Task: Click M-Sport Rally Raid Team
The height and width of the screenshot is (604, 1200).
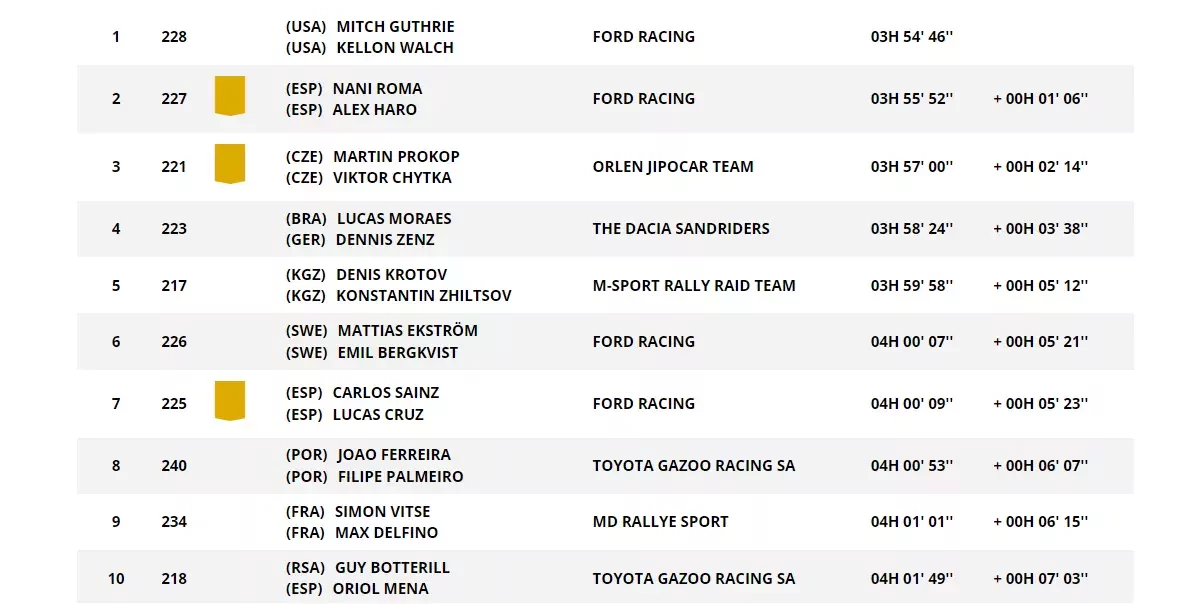Action: click(694, 285)
